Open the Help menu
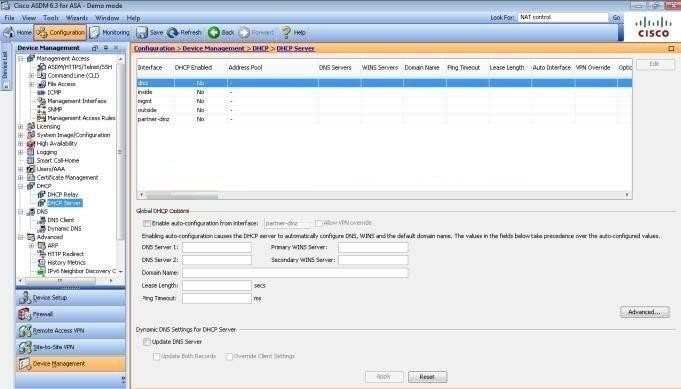Image resolution: width=681 pixels, height=389 pixels. click(x=133, y=18)
